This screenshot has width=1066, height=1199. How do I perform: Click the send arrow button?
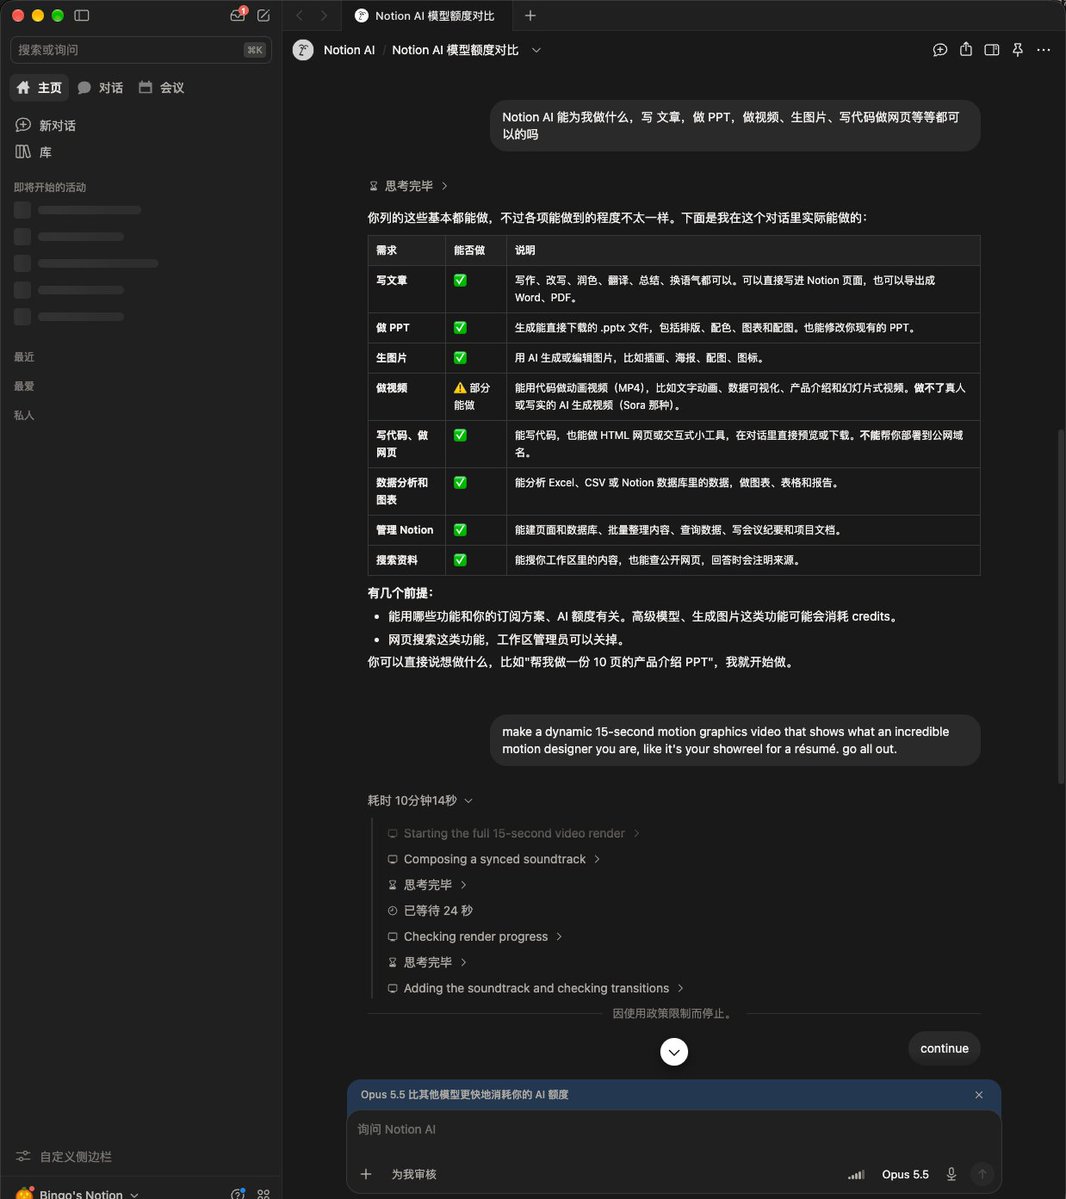pyautogui.click(x=982, y=1174)
